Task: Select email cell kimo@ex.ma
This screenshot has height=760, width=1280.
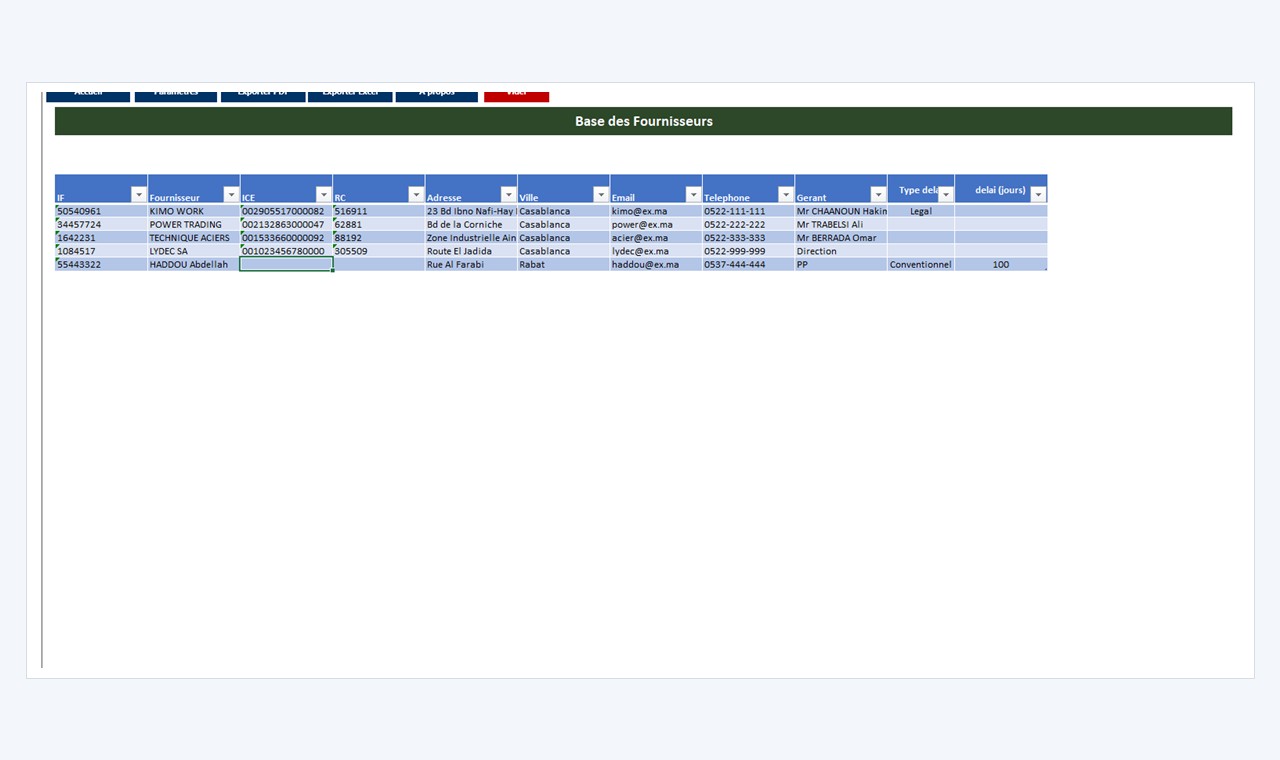Action: (656, 211)
